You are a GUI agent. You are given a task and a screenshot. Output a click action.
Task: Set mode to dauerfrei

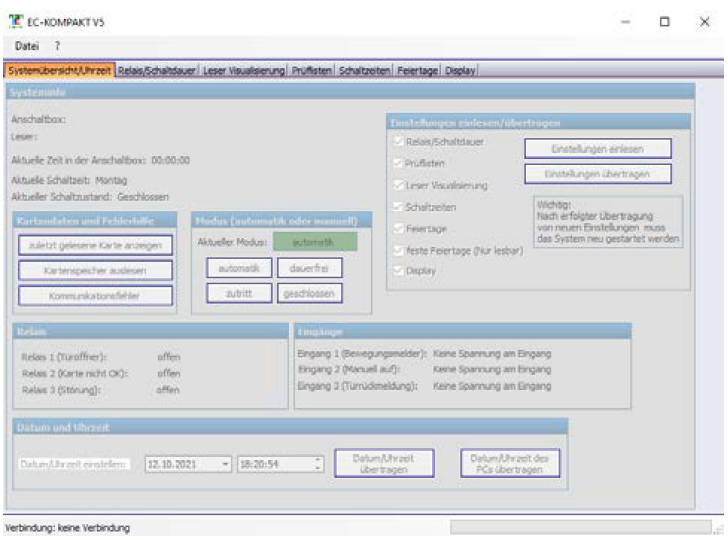pos(310,268)
